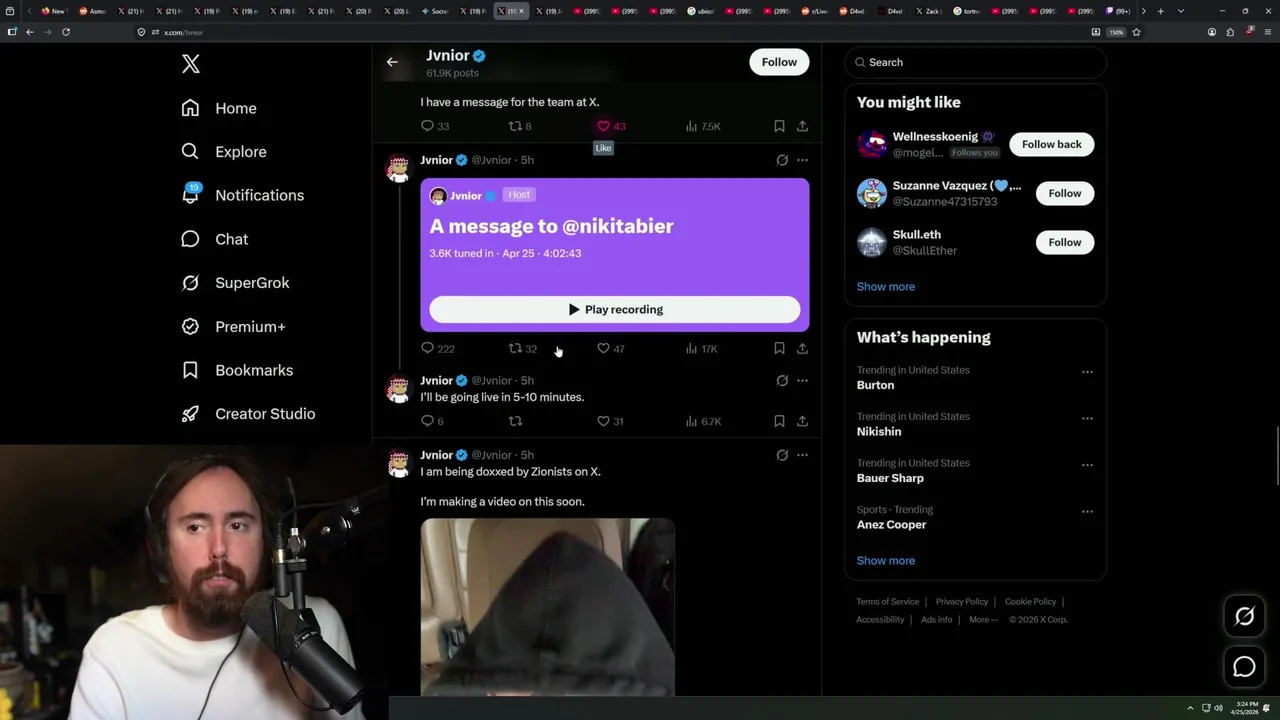The image size is (1280, 720).
Task: Play recording of the nikitabier space
Action: (615, 310)
